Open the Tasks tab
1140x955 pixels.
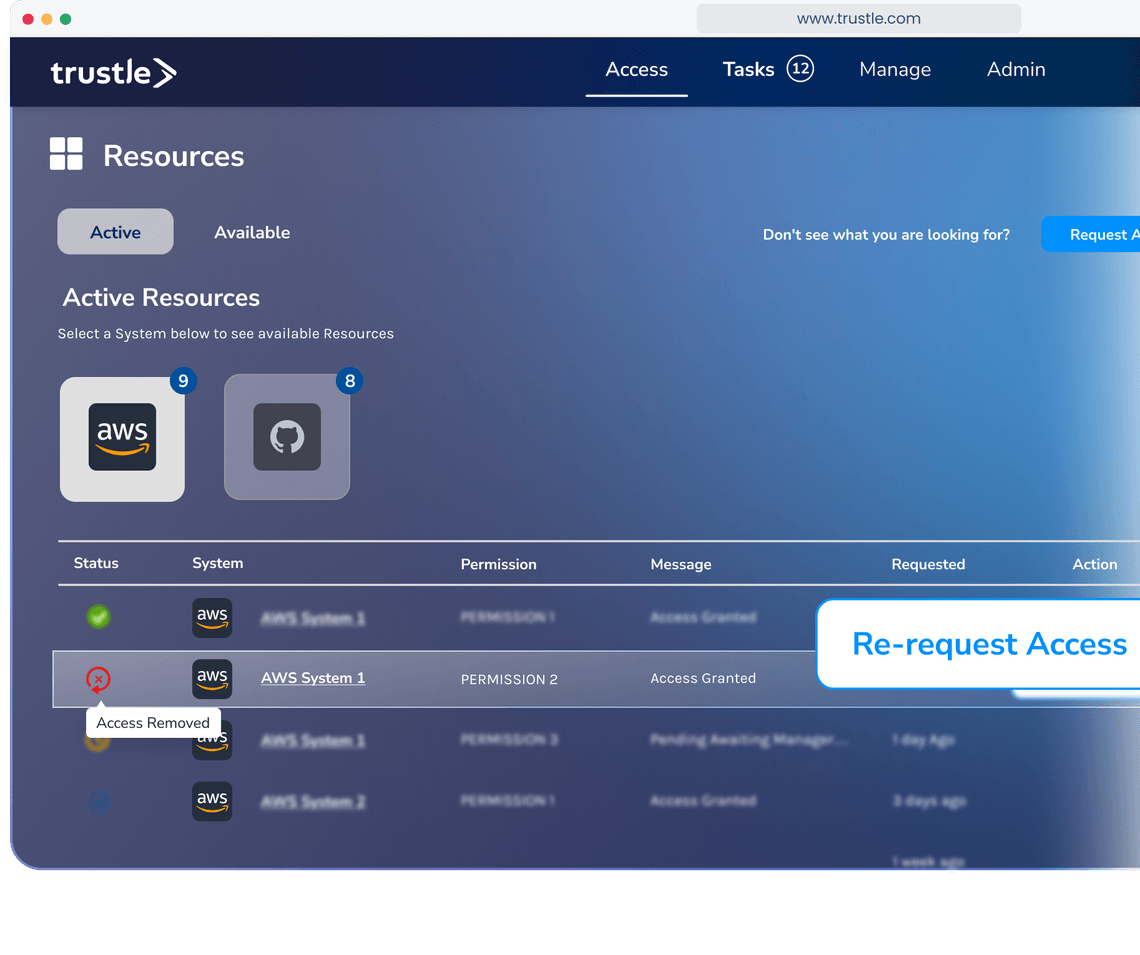748,70
